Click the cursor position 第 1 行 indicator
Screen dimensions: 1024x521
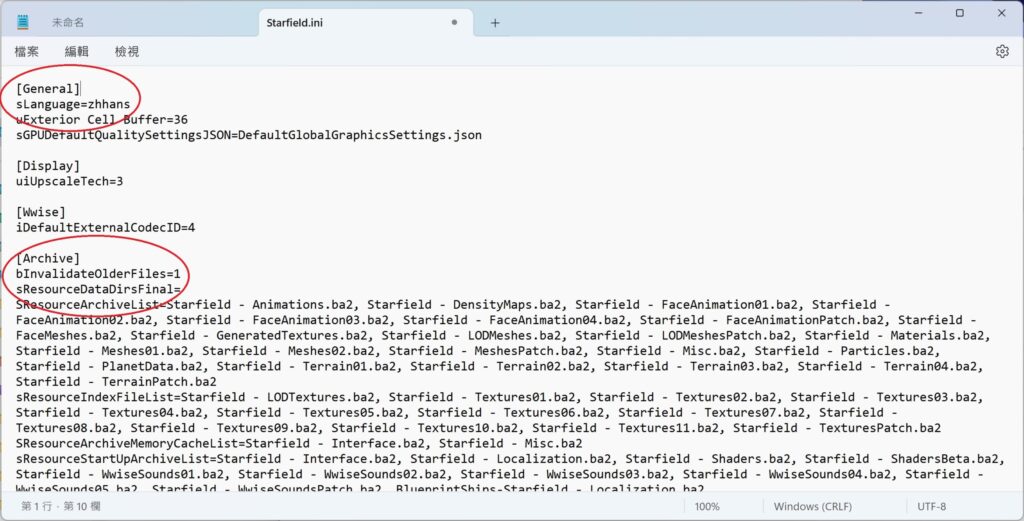pos(61,506)
